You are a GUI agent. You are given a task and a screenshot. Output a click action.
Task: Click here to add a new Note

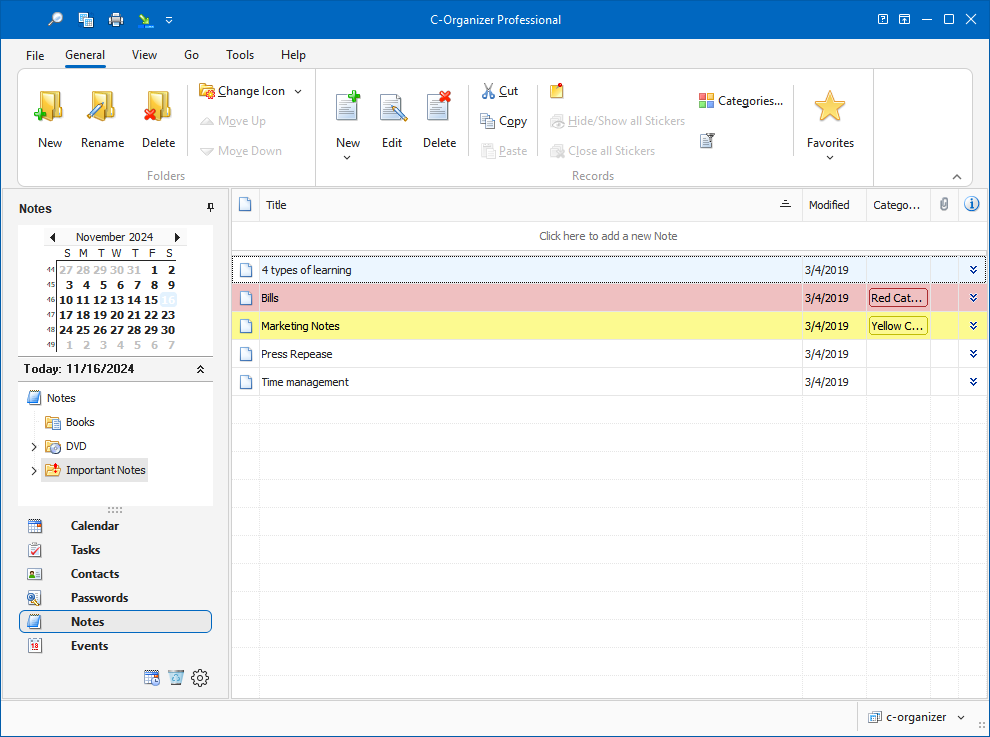click(x=609, y=236)
